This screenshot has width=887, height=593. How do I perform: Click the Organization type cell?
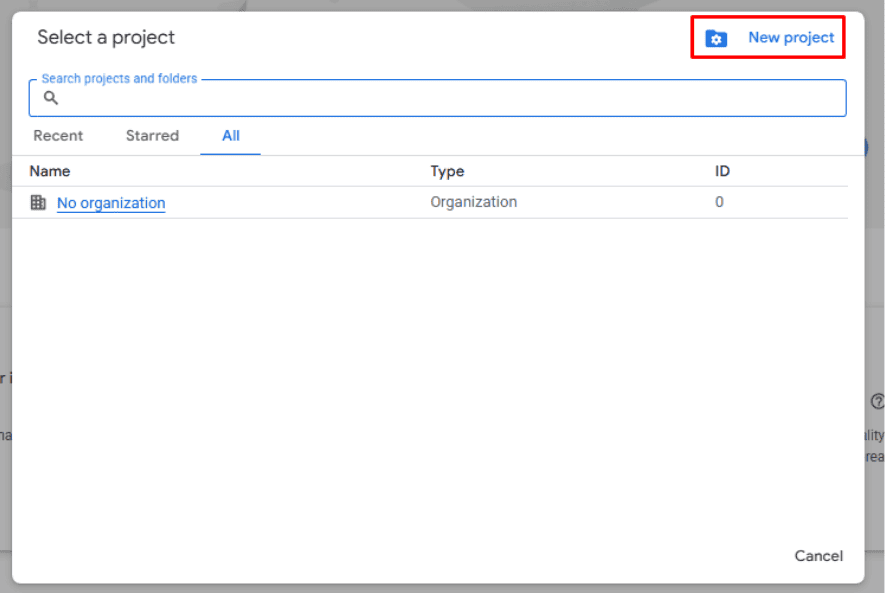pyautogui.click(x=473, y=202)
